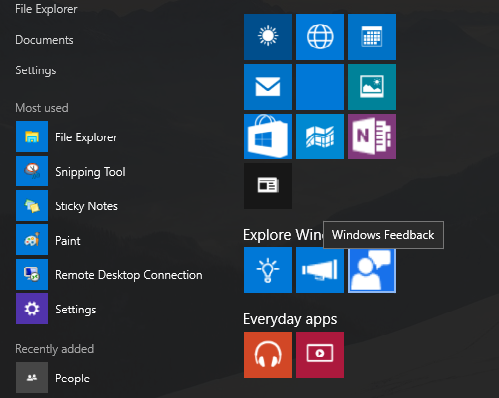Launch the Music headphones tile
This screenshot has width=499, height=398.
click(268, 355)
